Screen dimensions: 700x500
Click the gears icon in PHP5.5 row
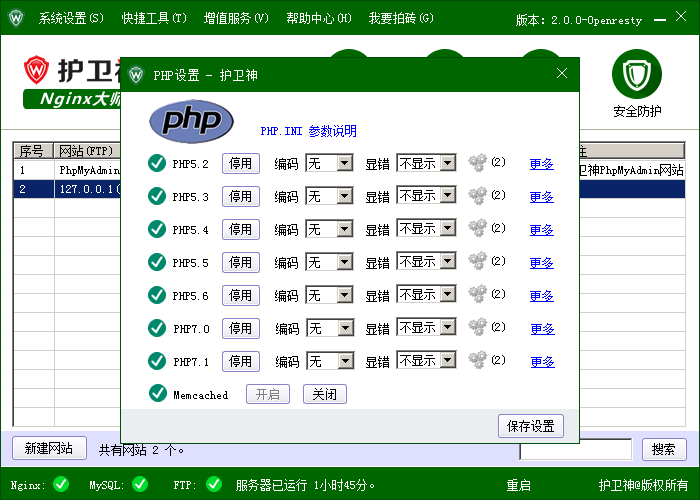pyautogui.click(x=478, y=262)
